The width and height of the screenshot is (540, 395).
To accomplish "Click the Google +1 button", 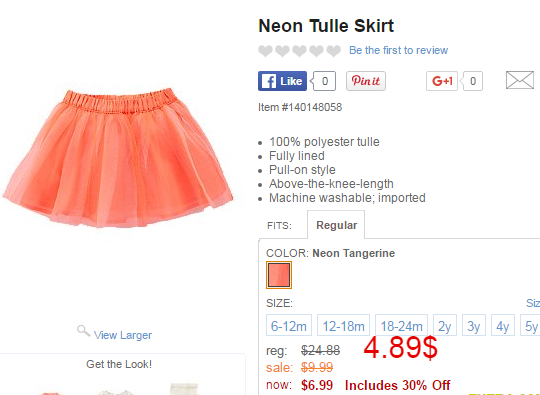I will tap(442, 81).
